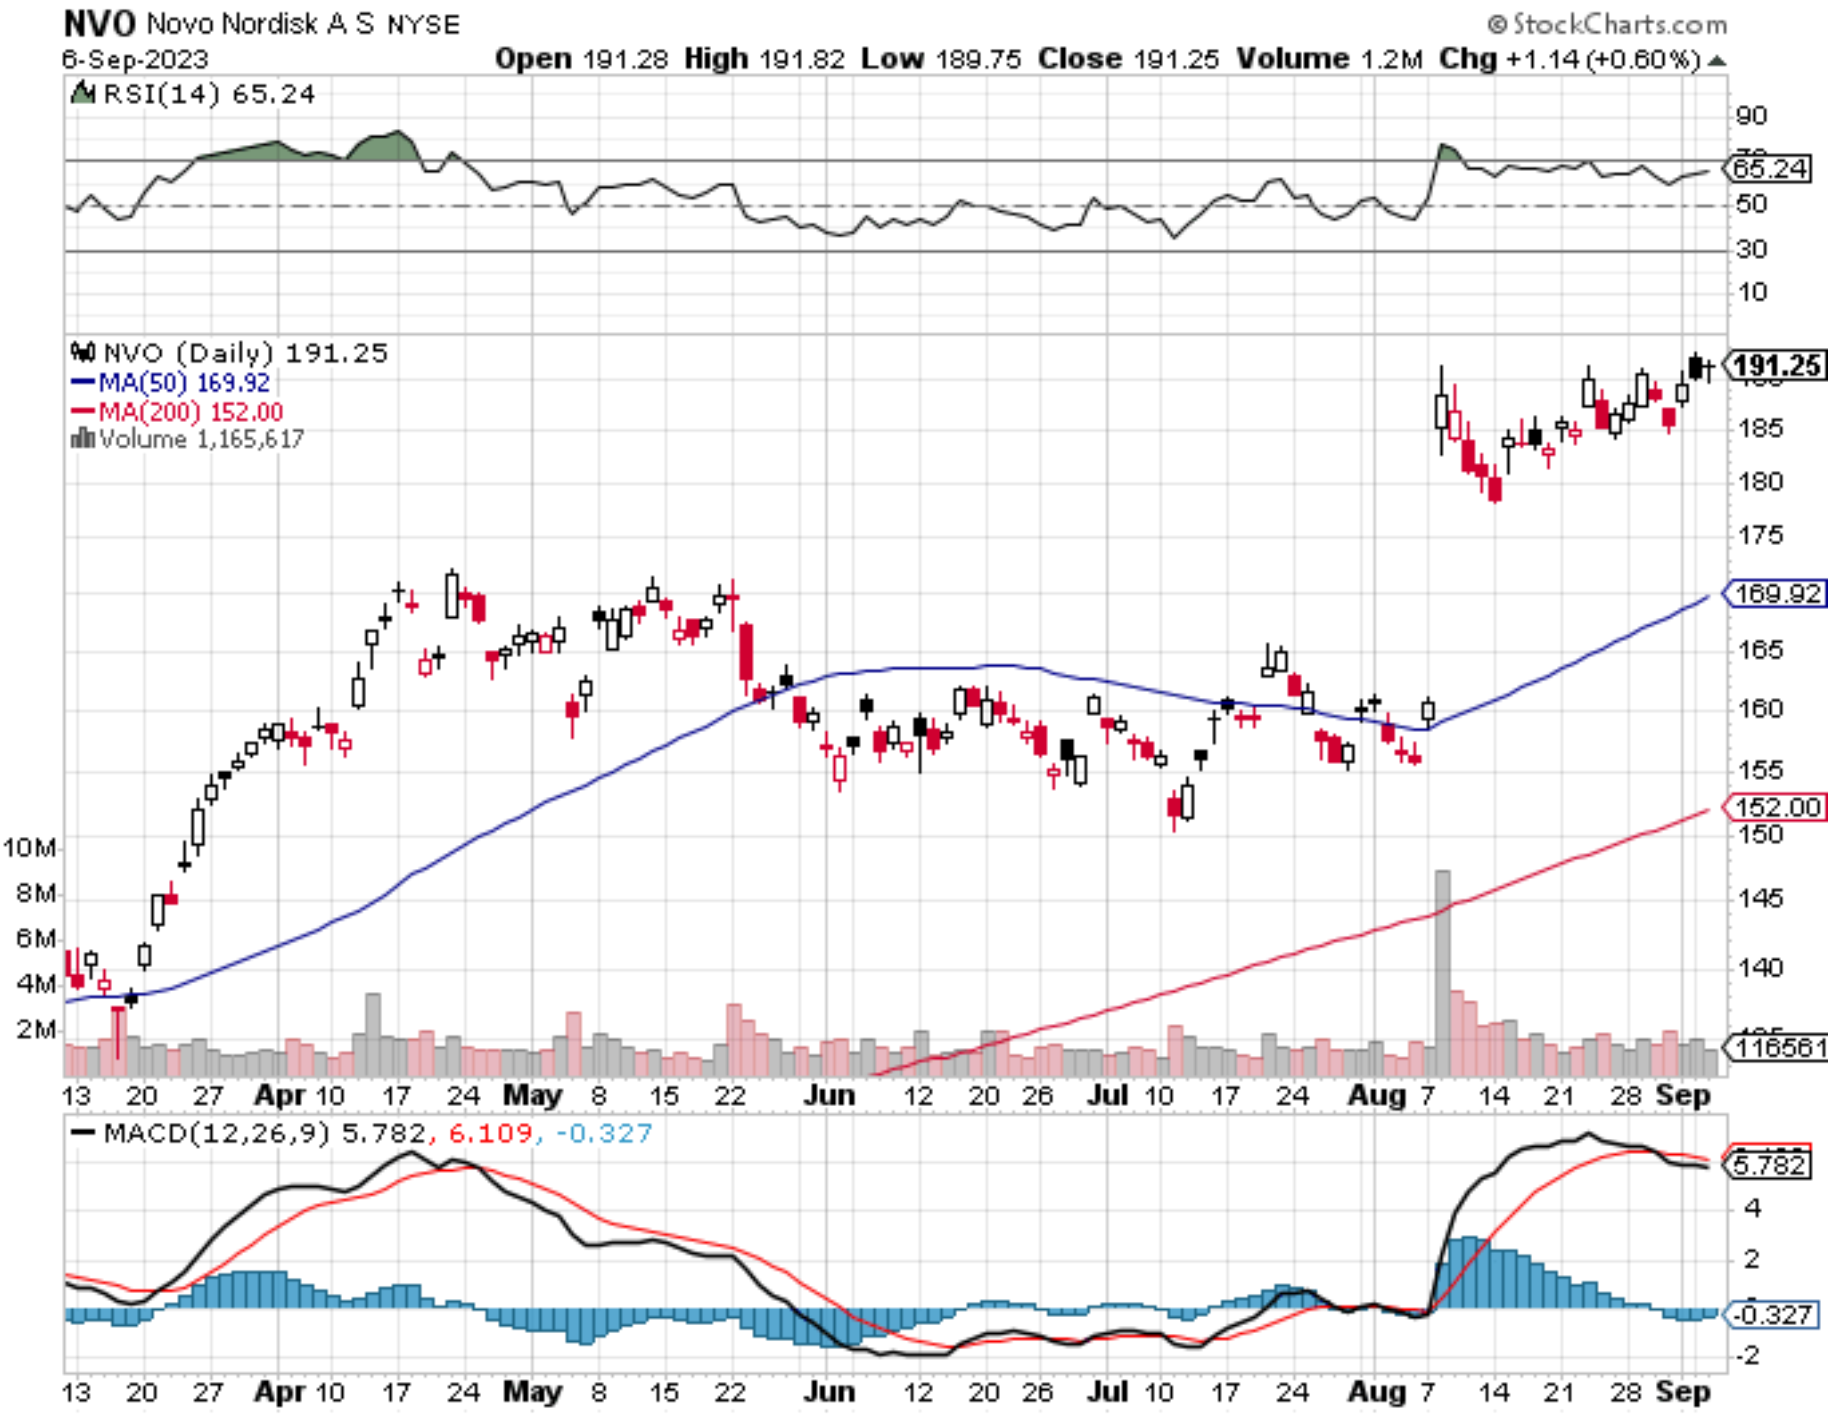Click the candlestick icon beside NVO (Daily)
The image size is (1838, 1414).
[83, 352]
